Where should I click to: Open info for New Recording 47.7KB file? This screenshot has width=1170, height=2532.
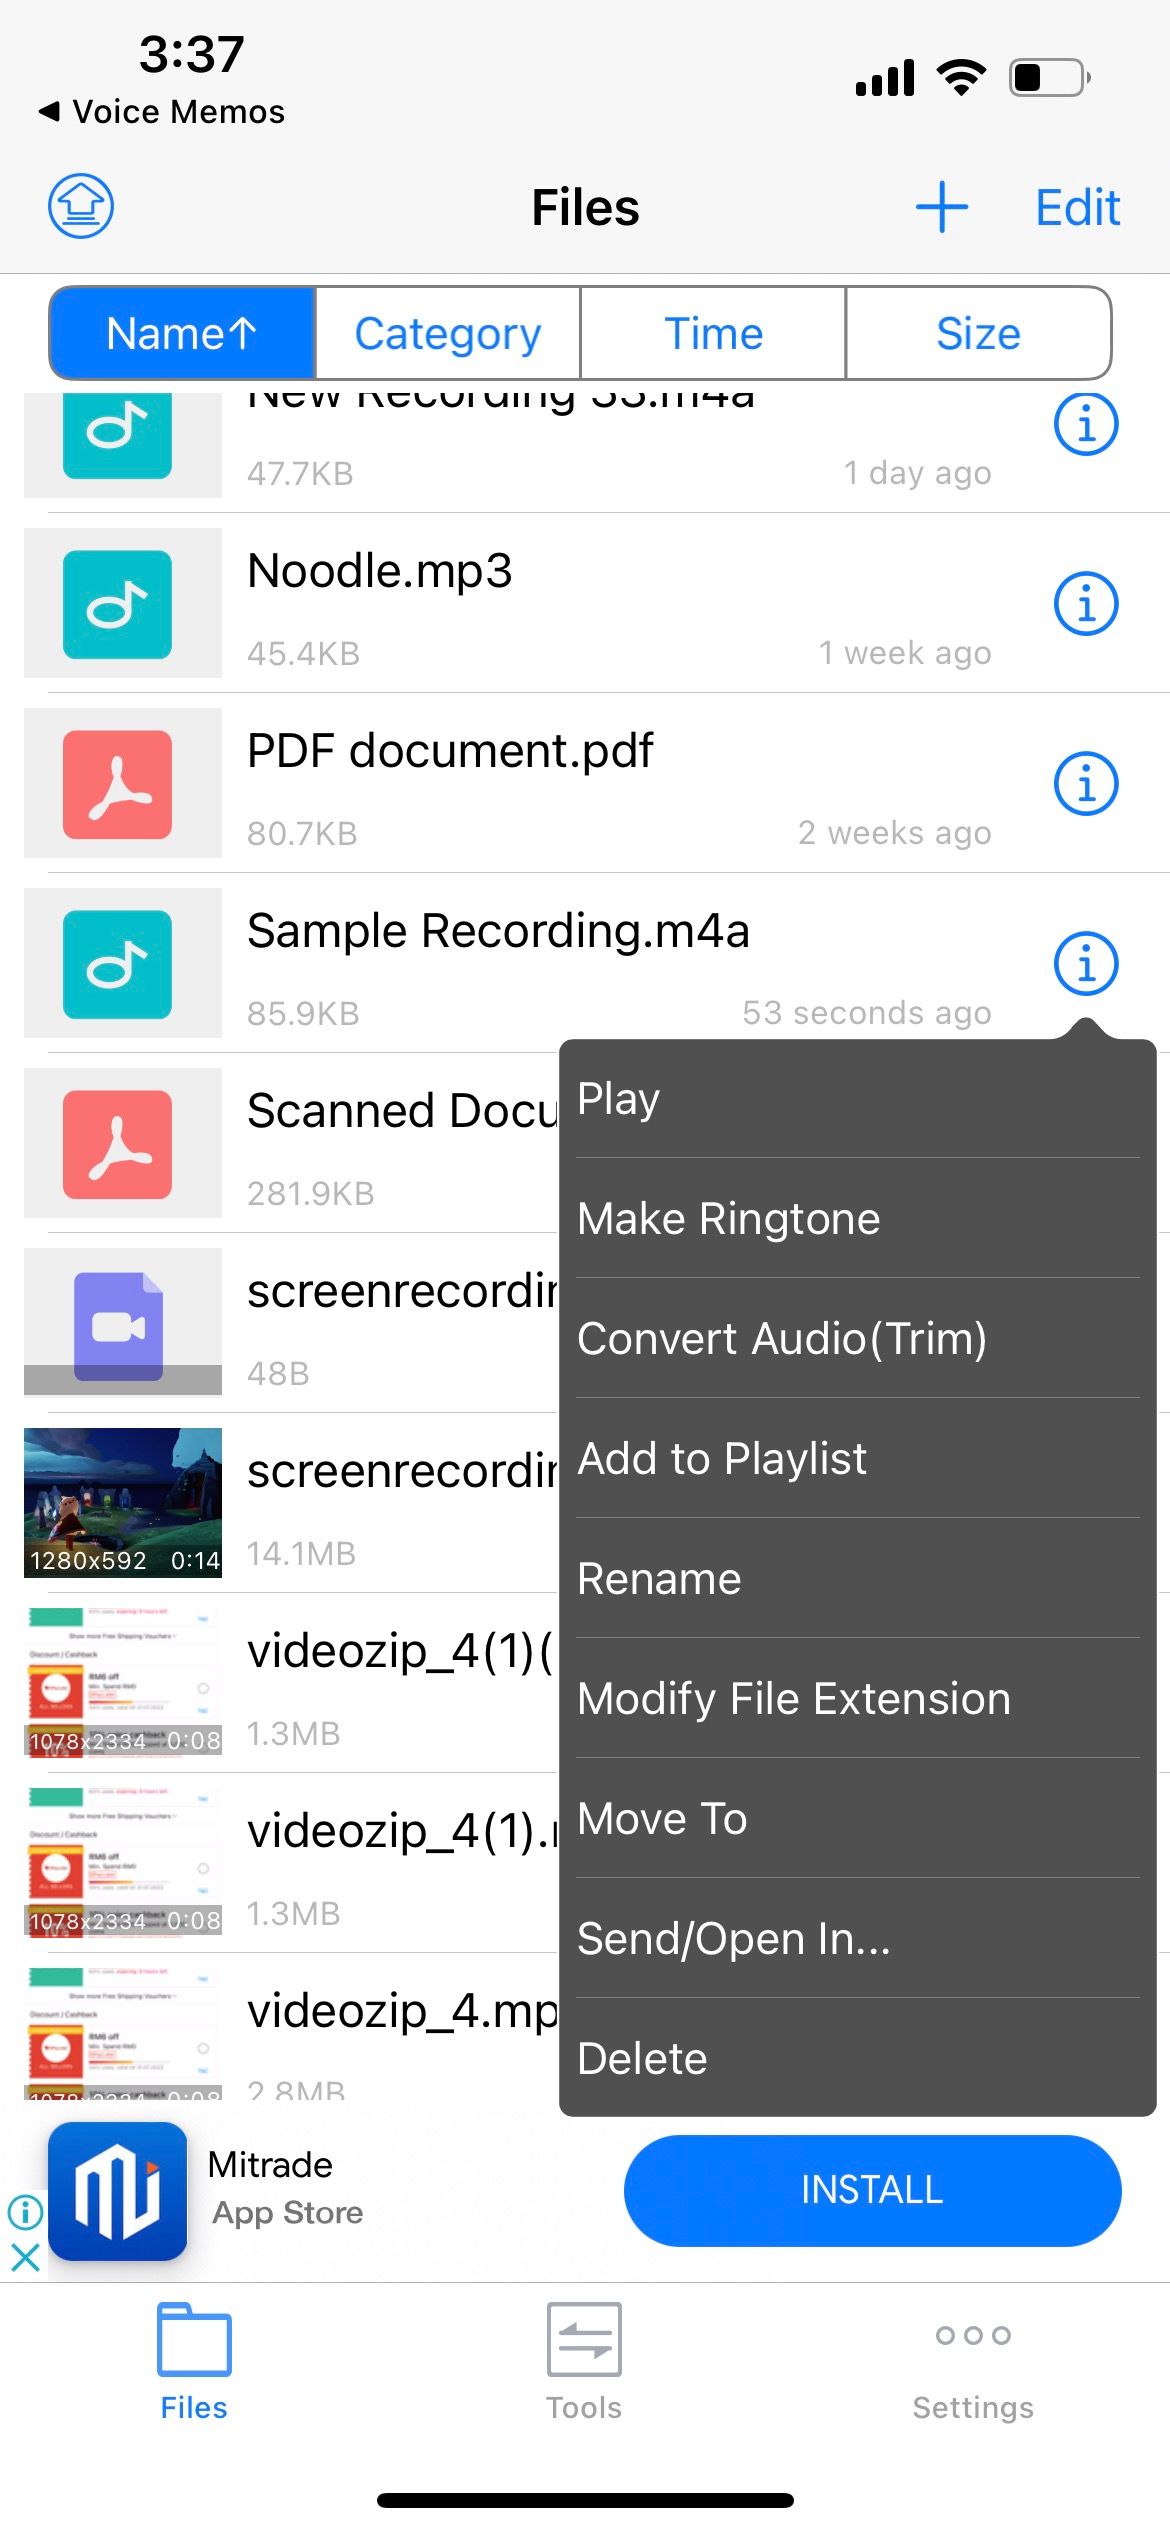(x=1085, y=424)
